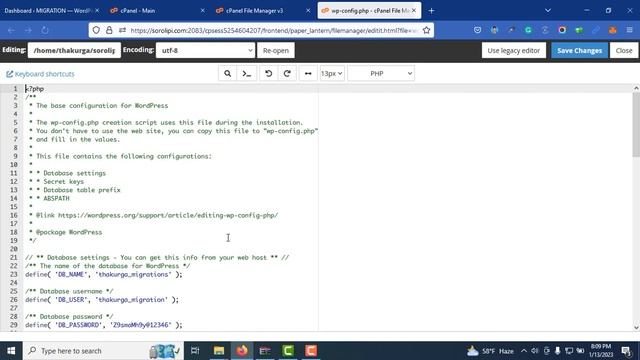This screenshot has height=360, width=640.
Task: Switch to Dashboard MIGRATION WordPress tab
Action: point(47,11)
